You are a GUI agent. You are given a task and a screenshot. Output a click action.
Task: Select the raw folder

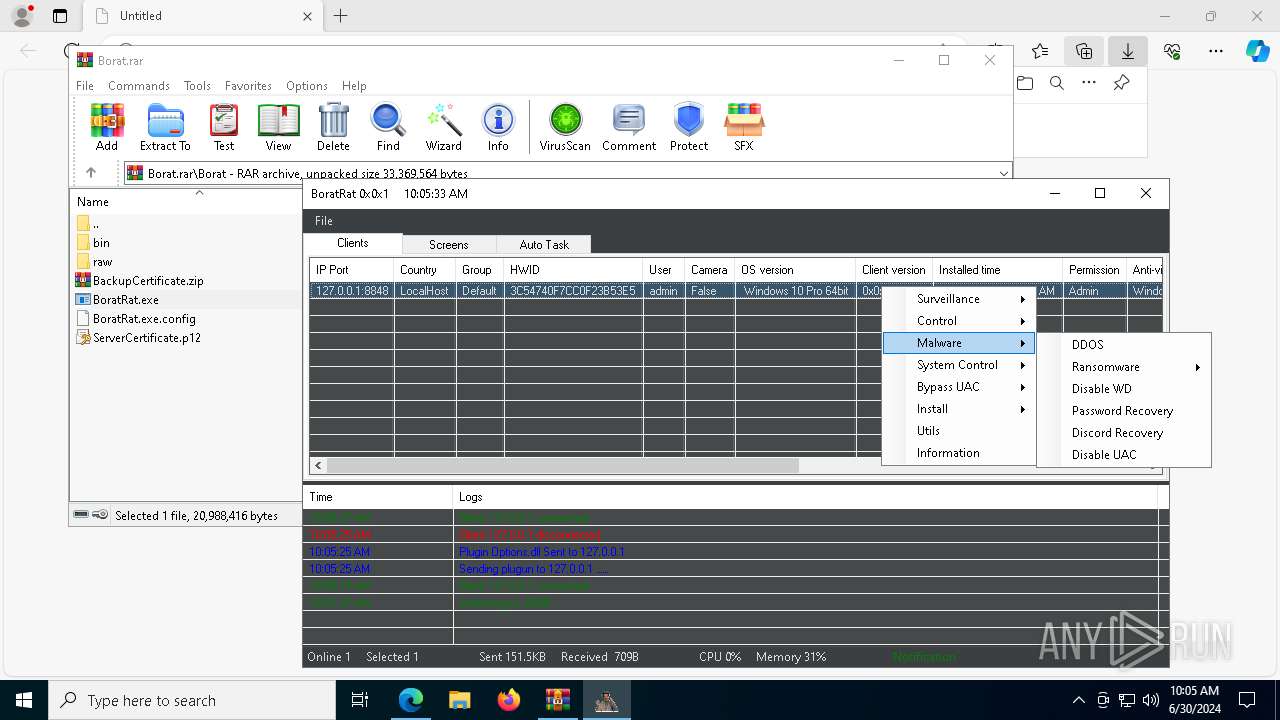click(94, 262)
